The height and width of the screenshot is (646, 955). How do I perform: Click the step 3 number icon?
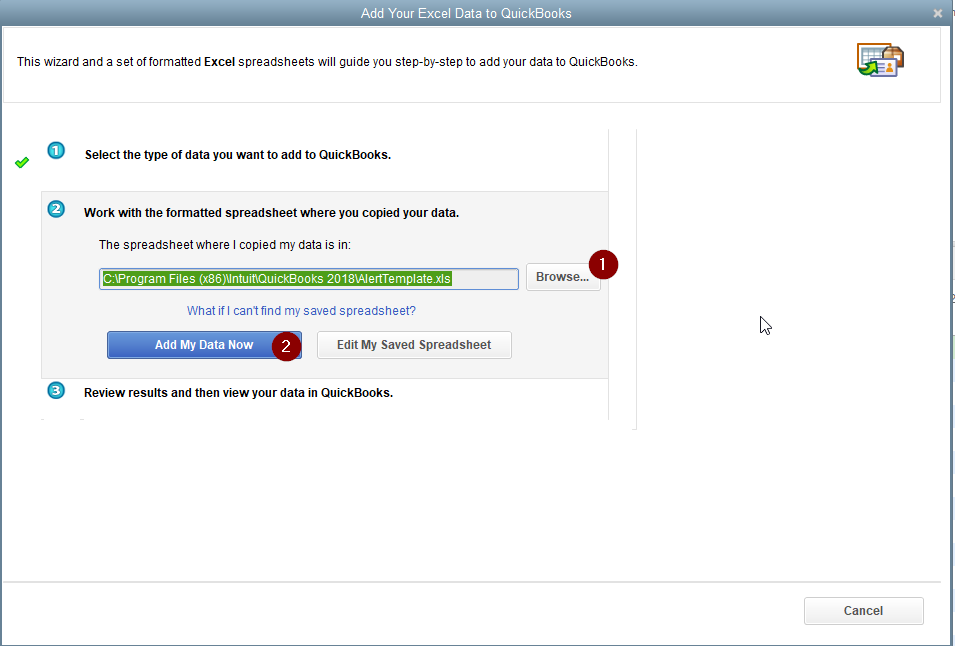[56, 390]
